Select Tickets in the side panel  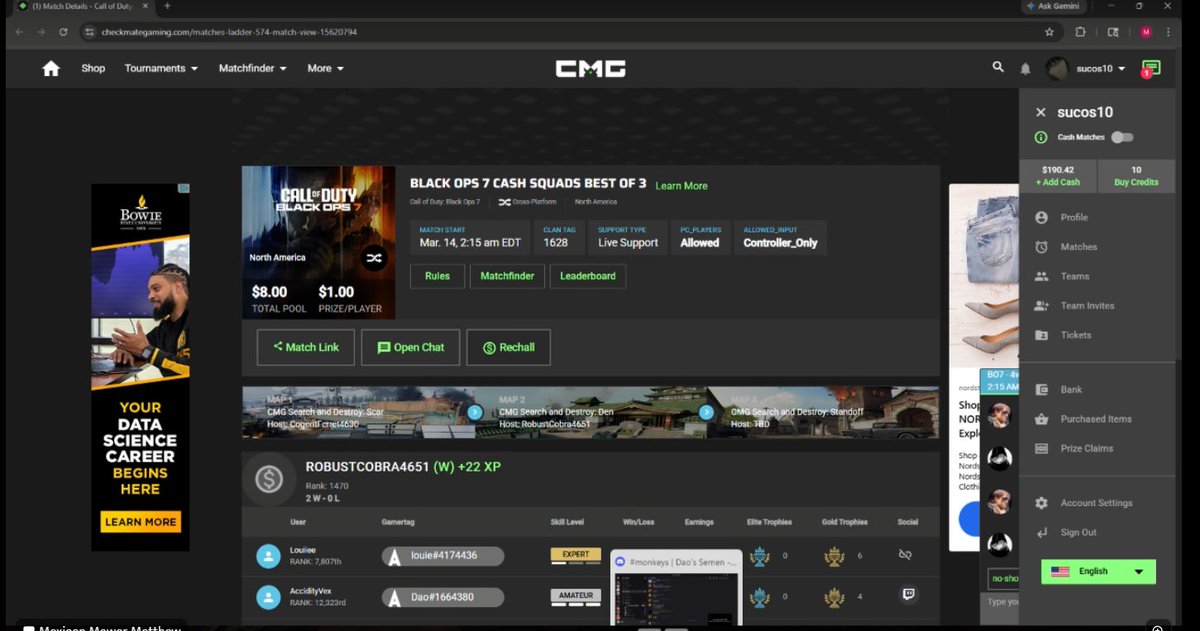coord(1076,335)
